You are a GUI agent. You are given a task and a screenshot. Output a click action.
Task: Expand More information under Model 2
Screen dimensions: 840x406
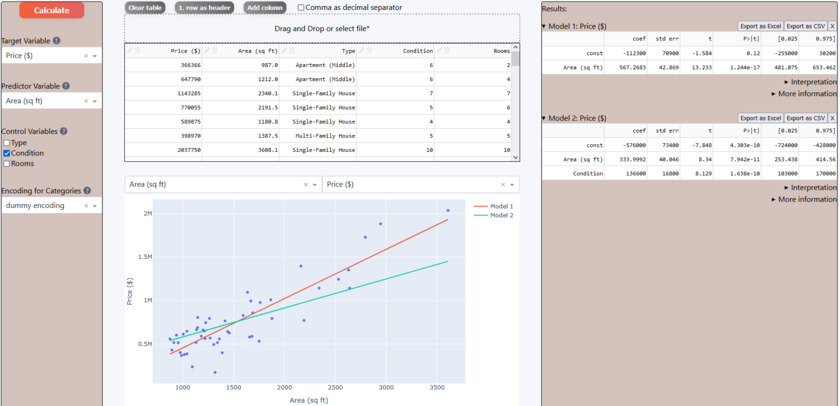[804, 199]
